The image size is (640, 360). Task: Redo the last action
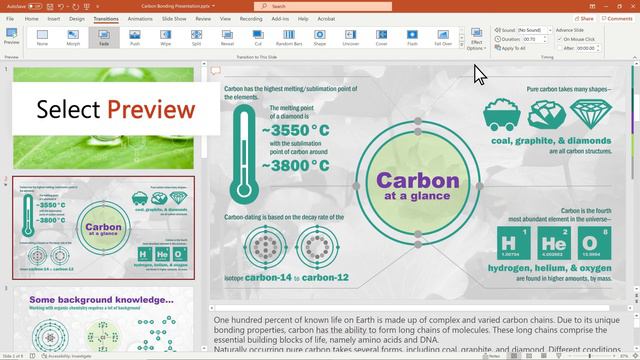tap(76, 7)
